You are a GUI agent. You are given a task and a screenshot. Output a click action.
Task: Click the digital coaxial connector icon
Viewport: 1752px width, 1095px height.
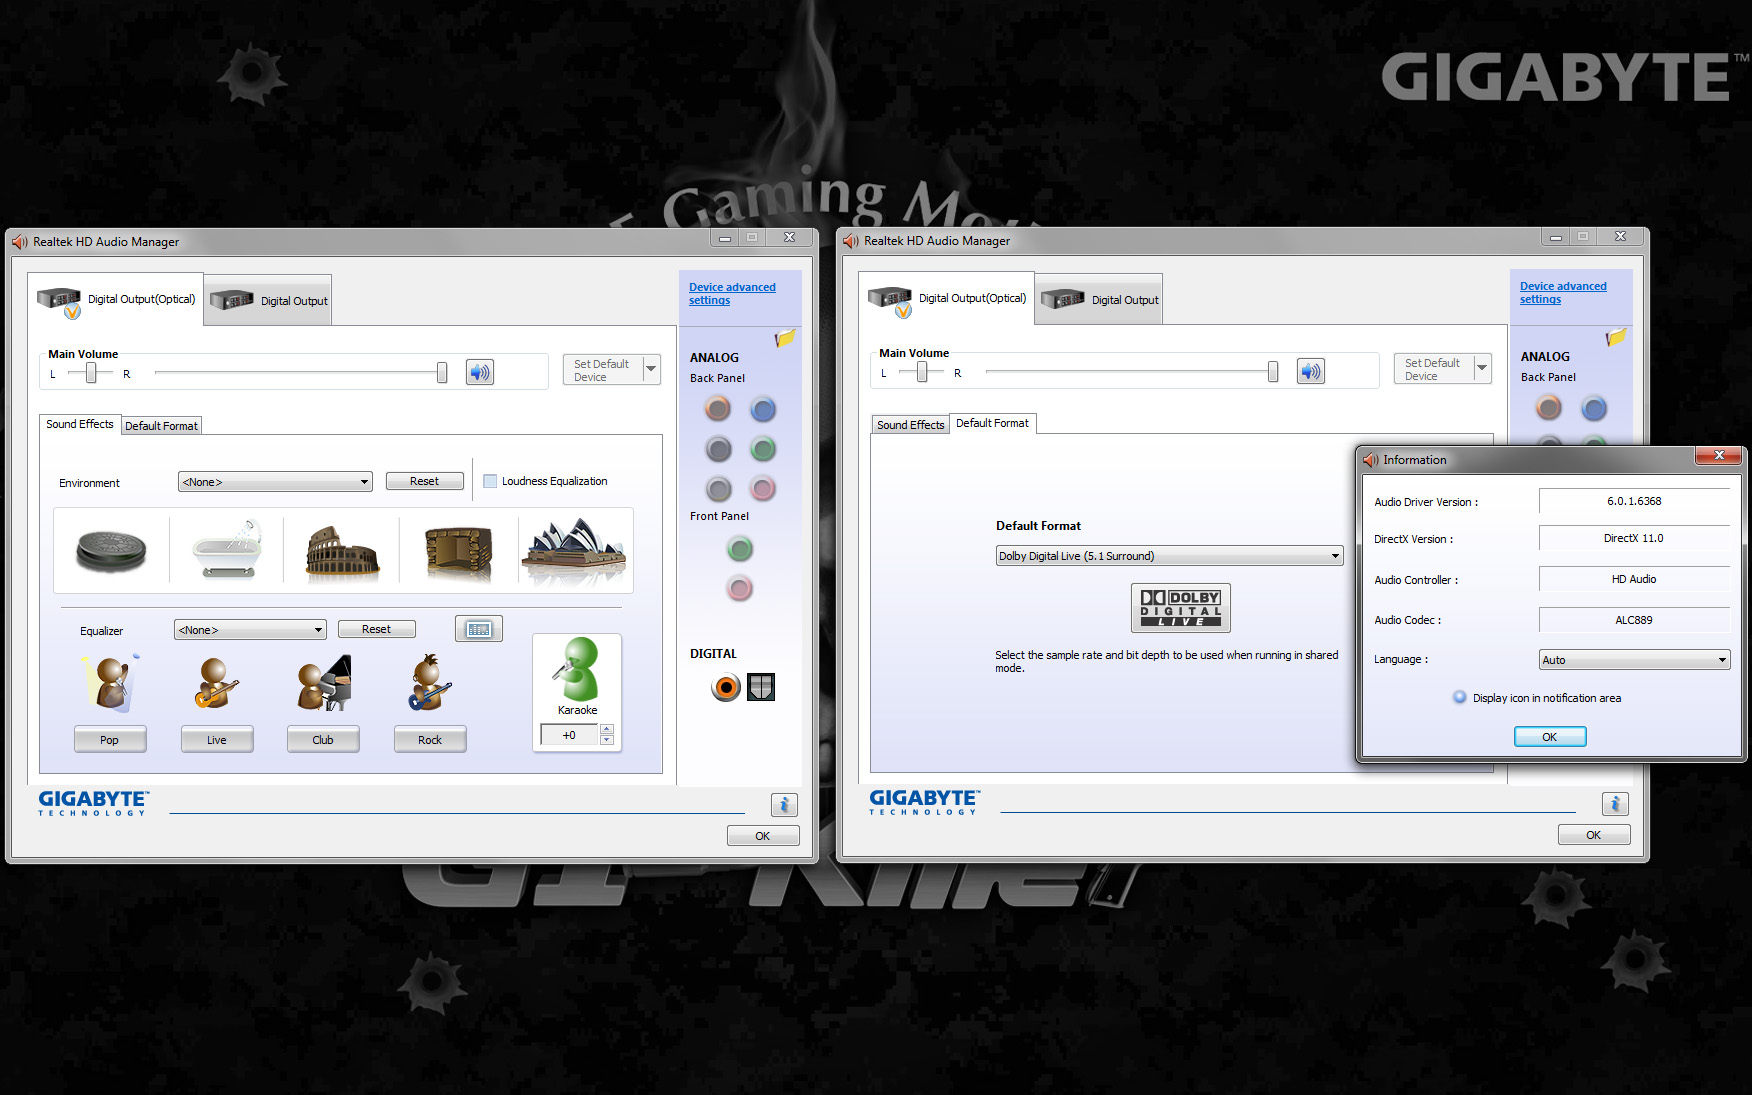[726, 687]
